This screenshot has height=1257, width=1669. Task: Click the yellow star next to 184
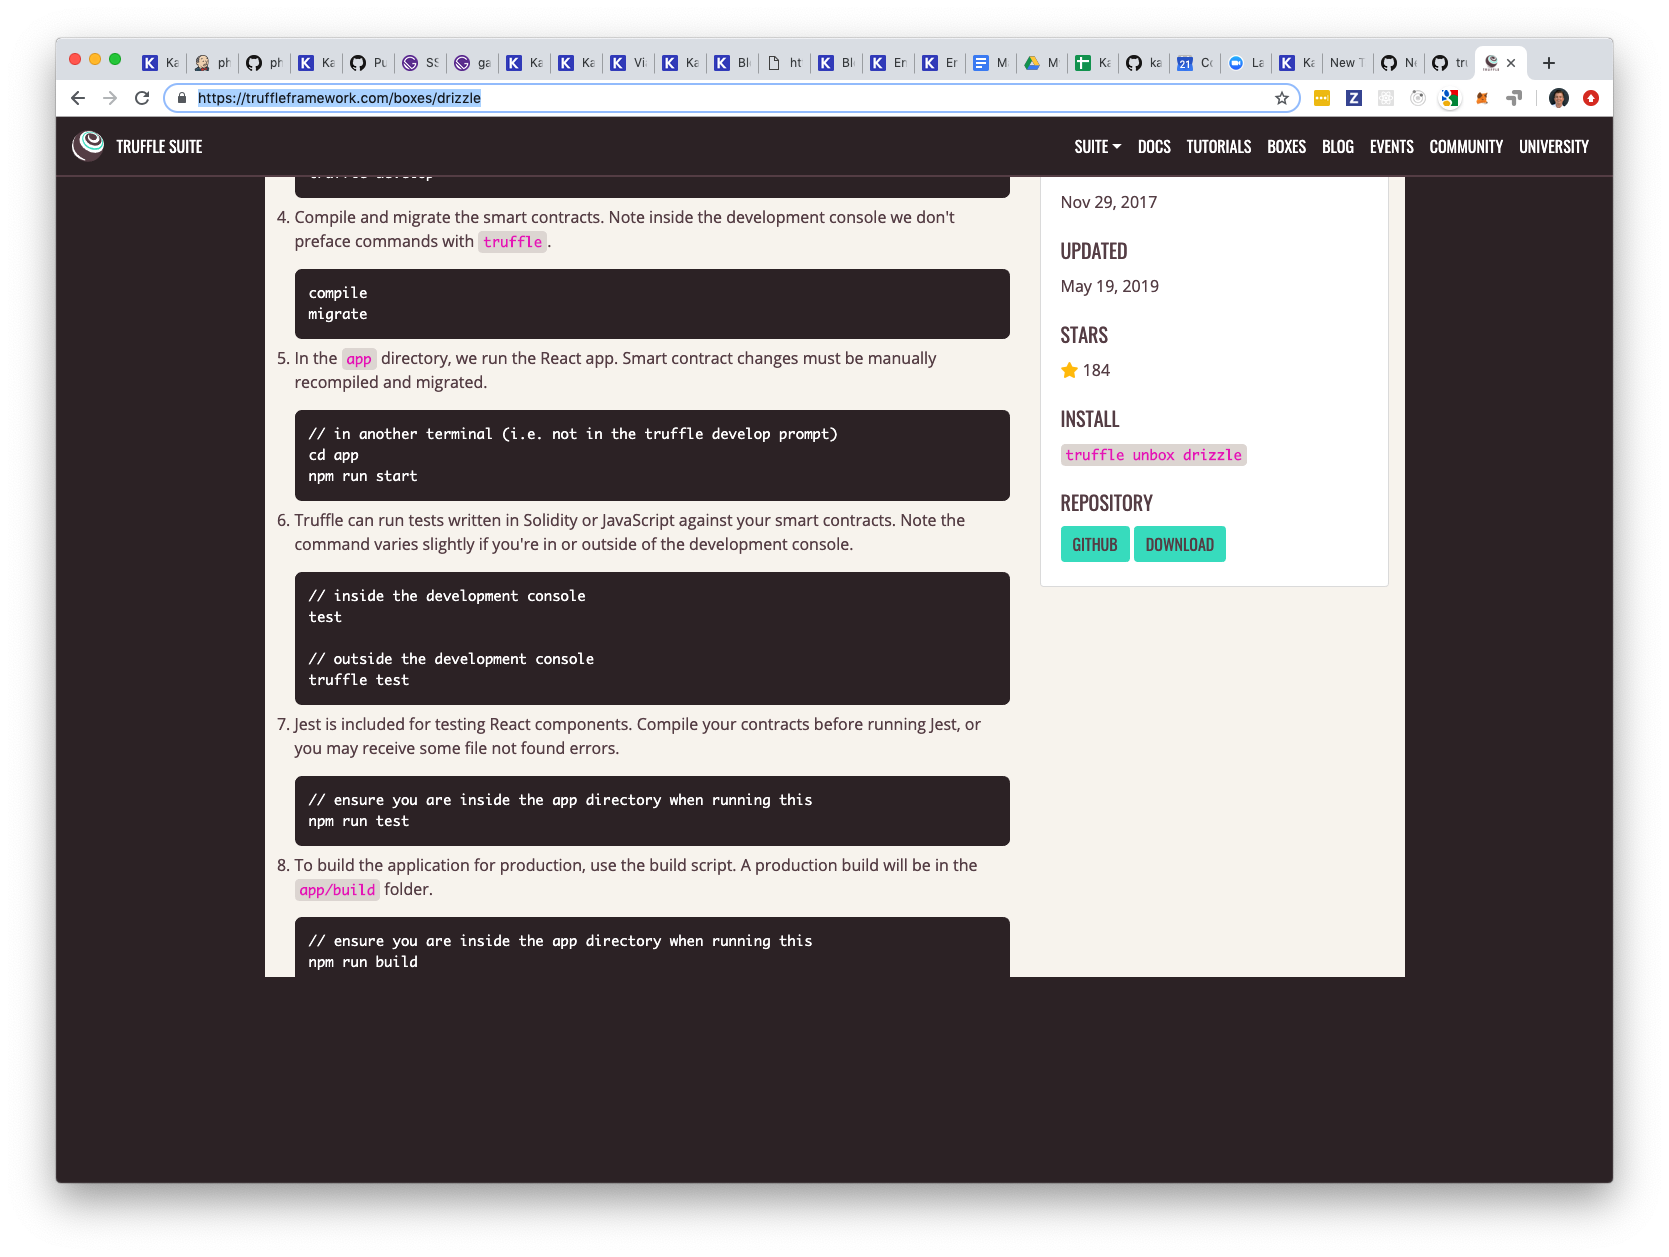click(1069, 370)
